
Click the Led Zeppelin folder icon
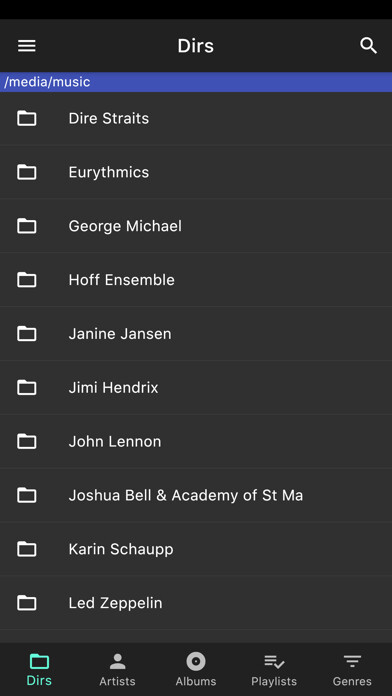pyautogui.click(x=27, y=603)
